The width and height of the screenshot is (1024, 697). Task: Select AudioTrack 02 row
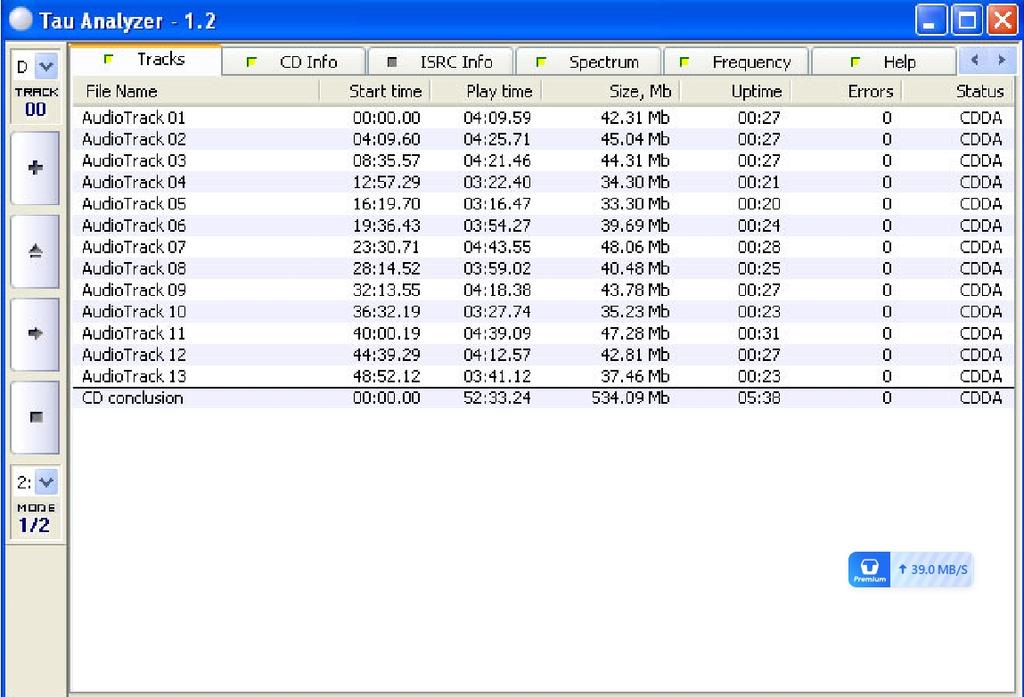[x=543, y=140]
